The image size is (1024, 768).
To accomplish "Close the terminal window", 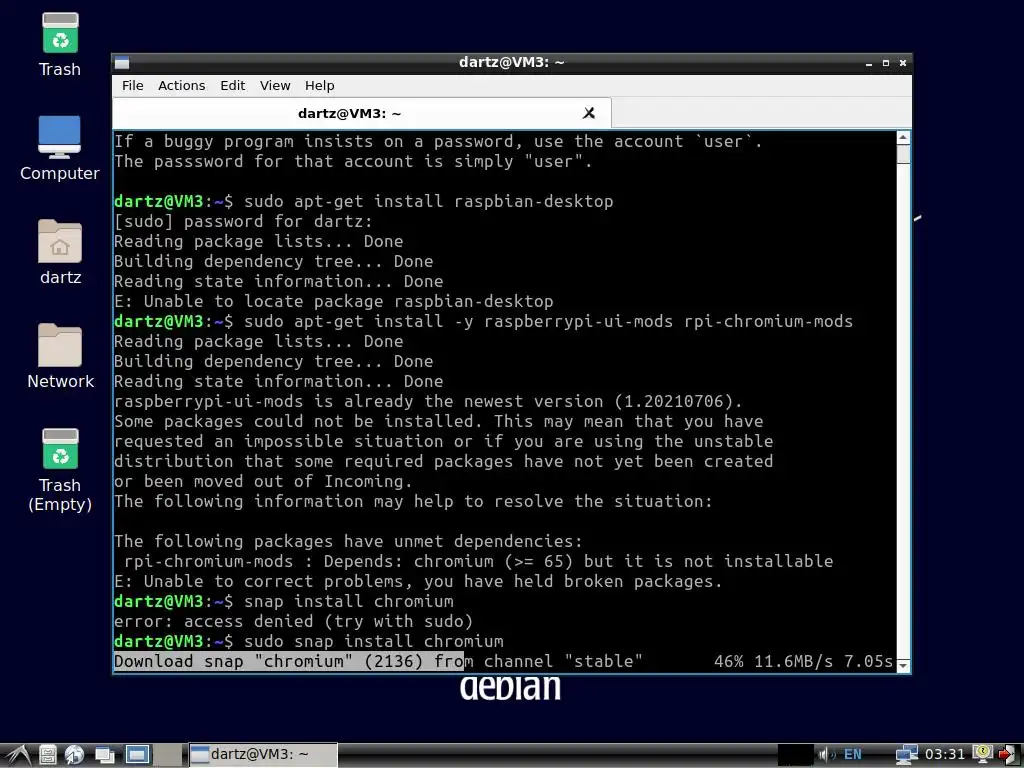I will pos(903,63).
